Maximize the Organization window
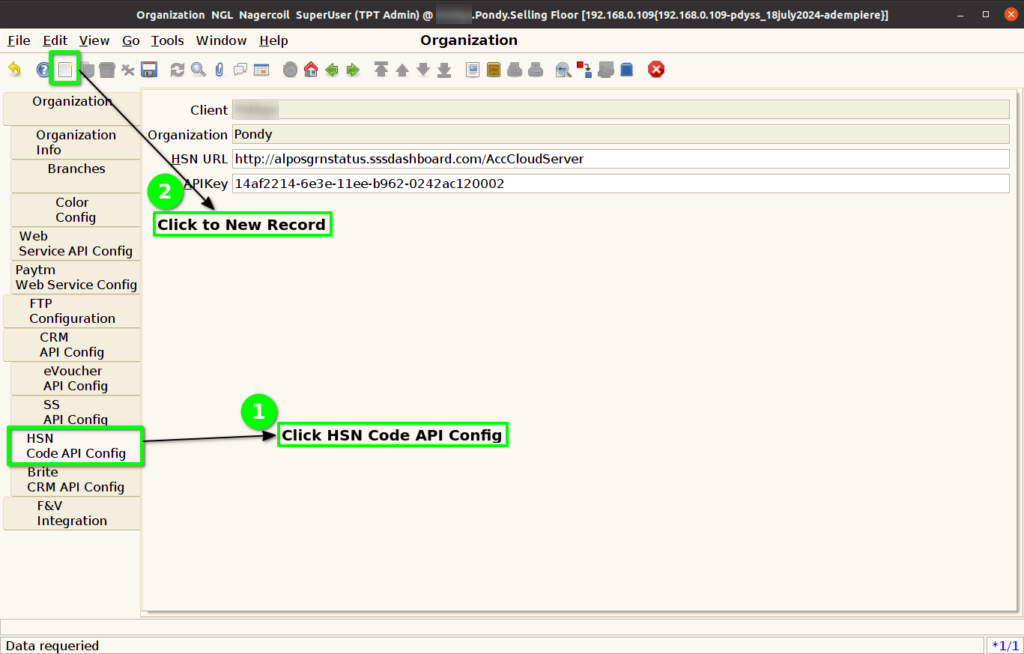This screenshot has height=654, width=1024. tap(985, 14)
